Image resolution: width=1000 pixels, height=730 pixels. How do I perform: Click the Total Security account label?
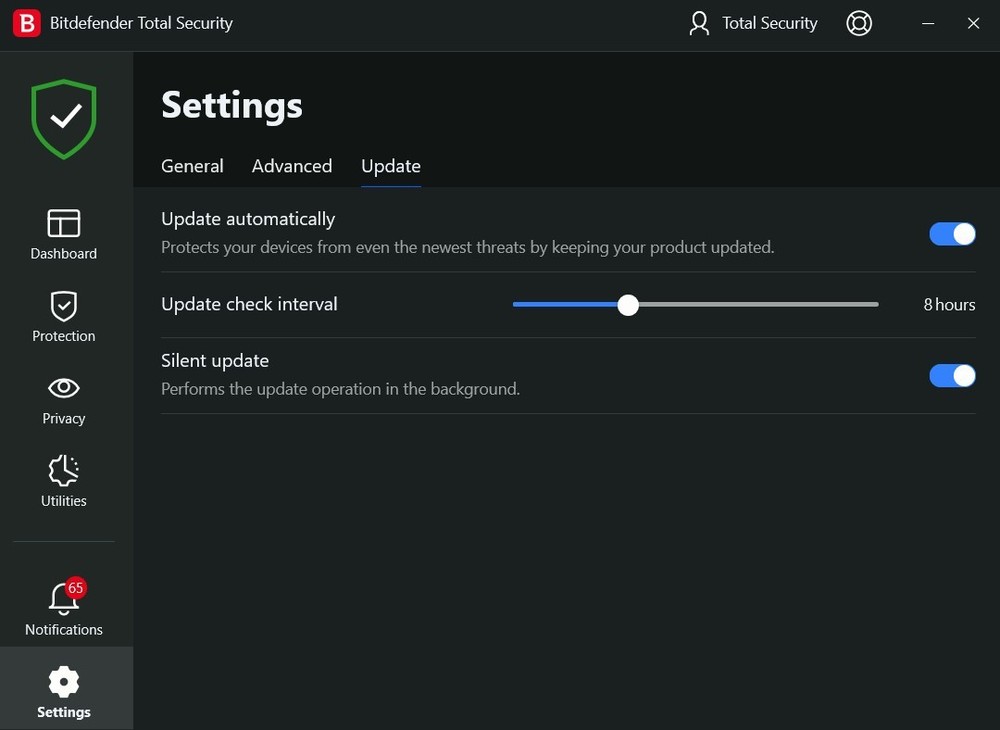tap(769, 23)
